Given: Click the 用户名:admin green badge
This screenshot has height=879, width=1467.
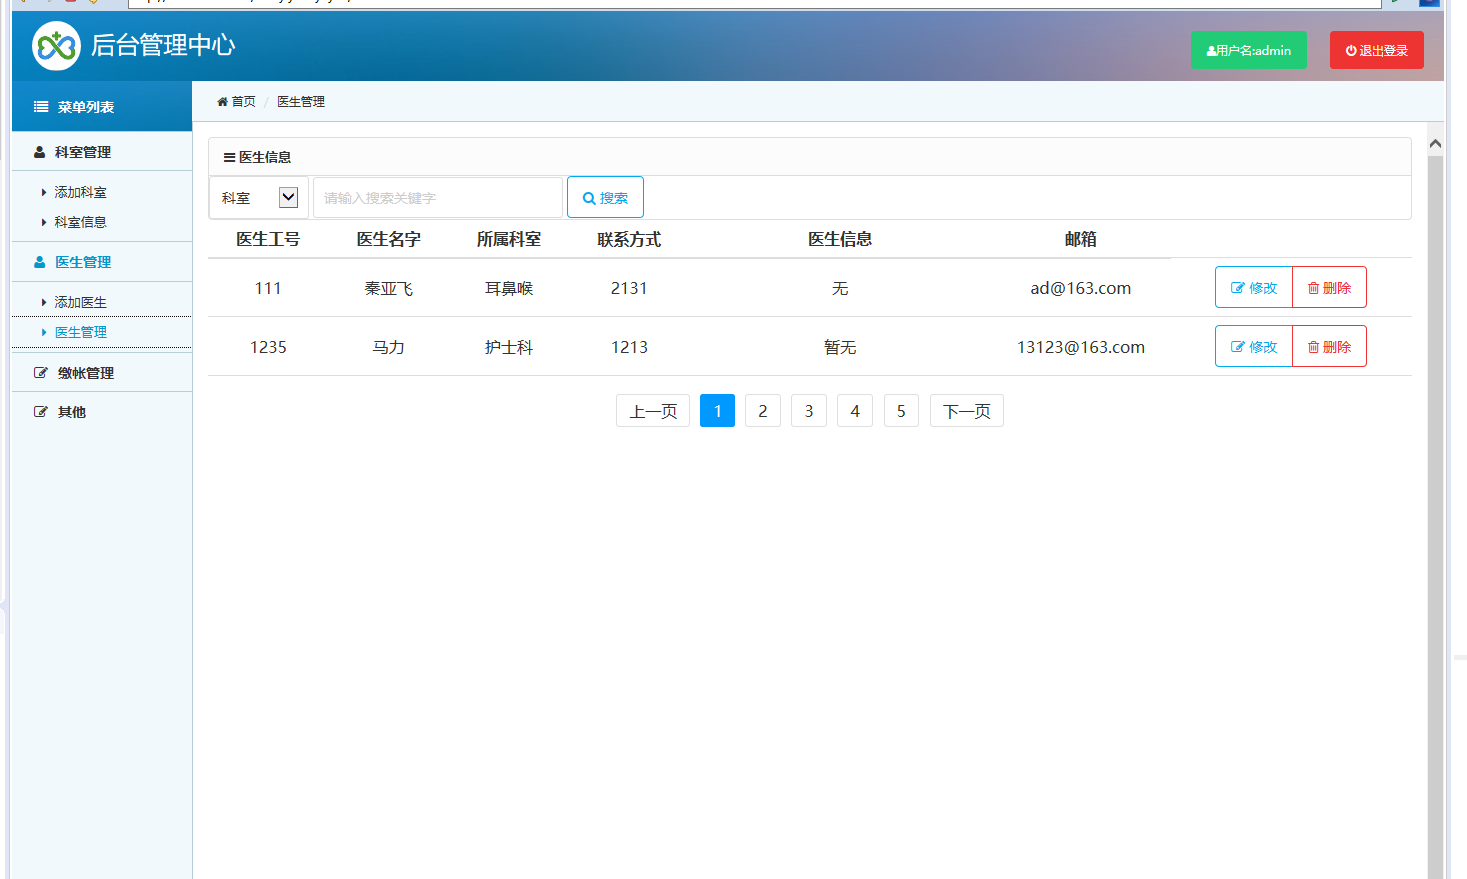Looking at the screenshot, I should [x=1249, y=49].
